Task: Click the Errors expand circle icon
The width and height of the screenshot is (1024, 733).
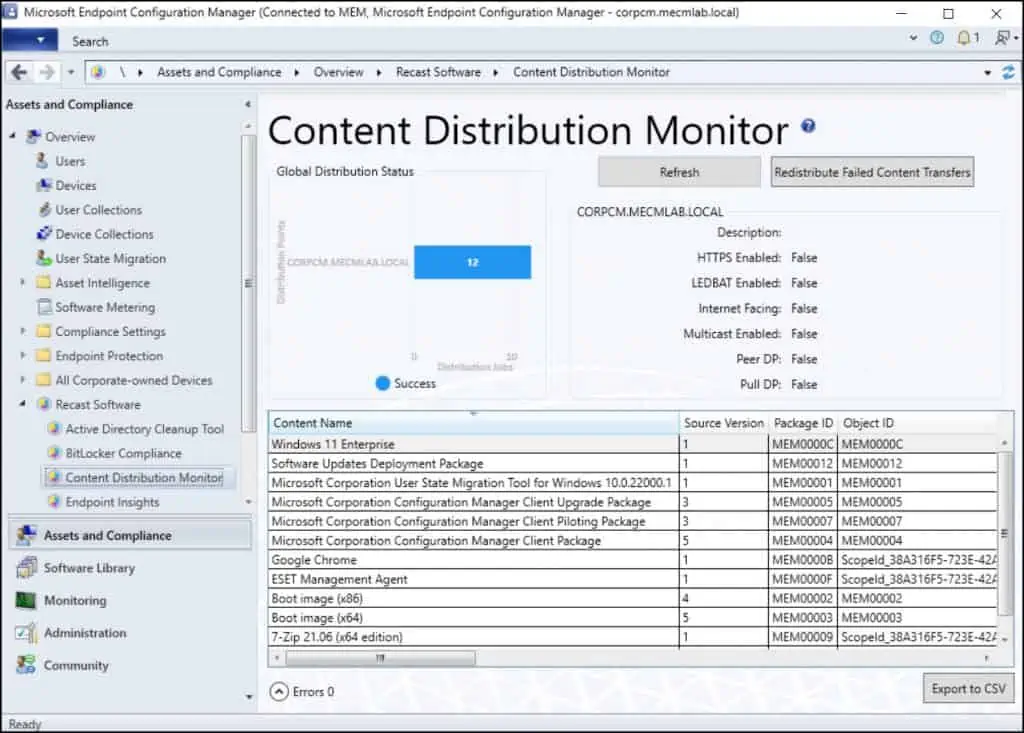Action: click(279, 691)
